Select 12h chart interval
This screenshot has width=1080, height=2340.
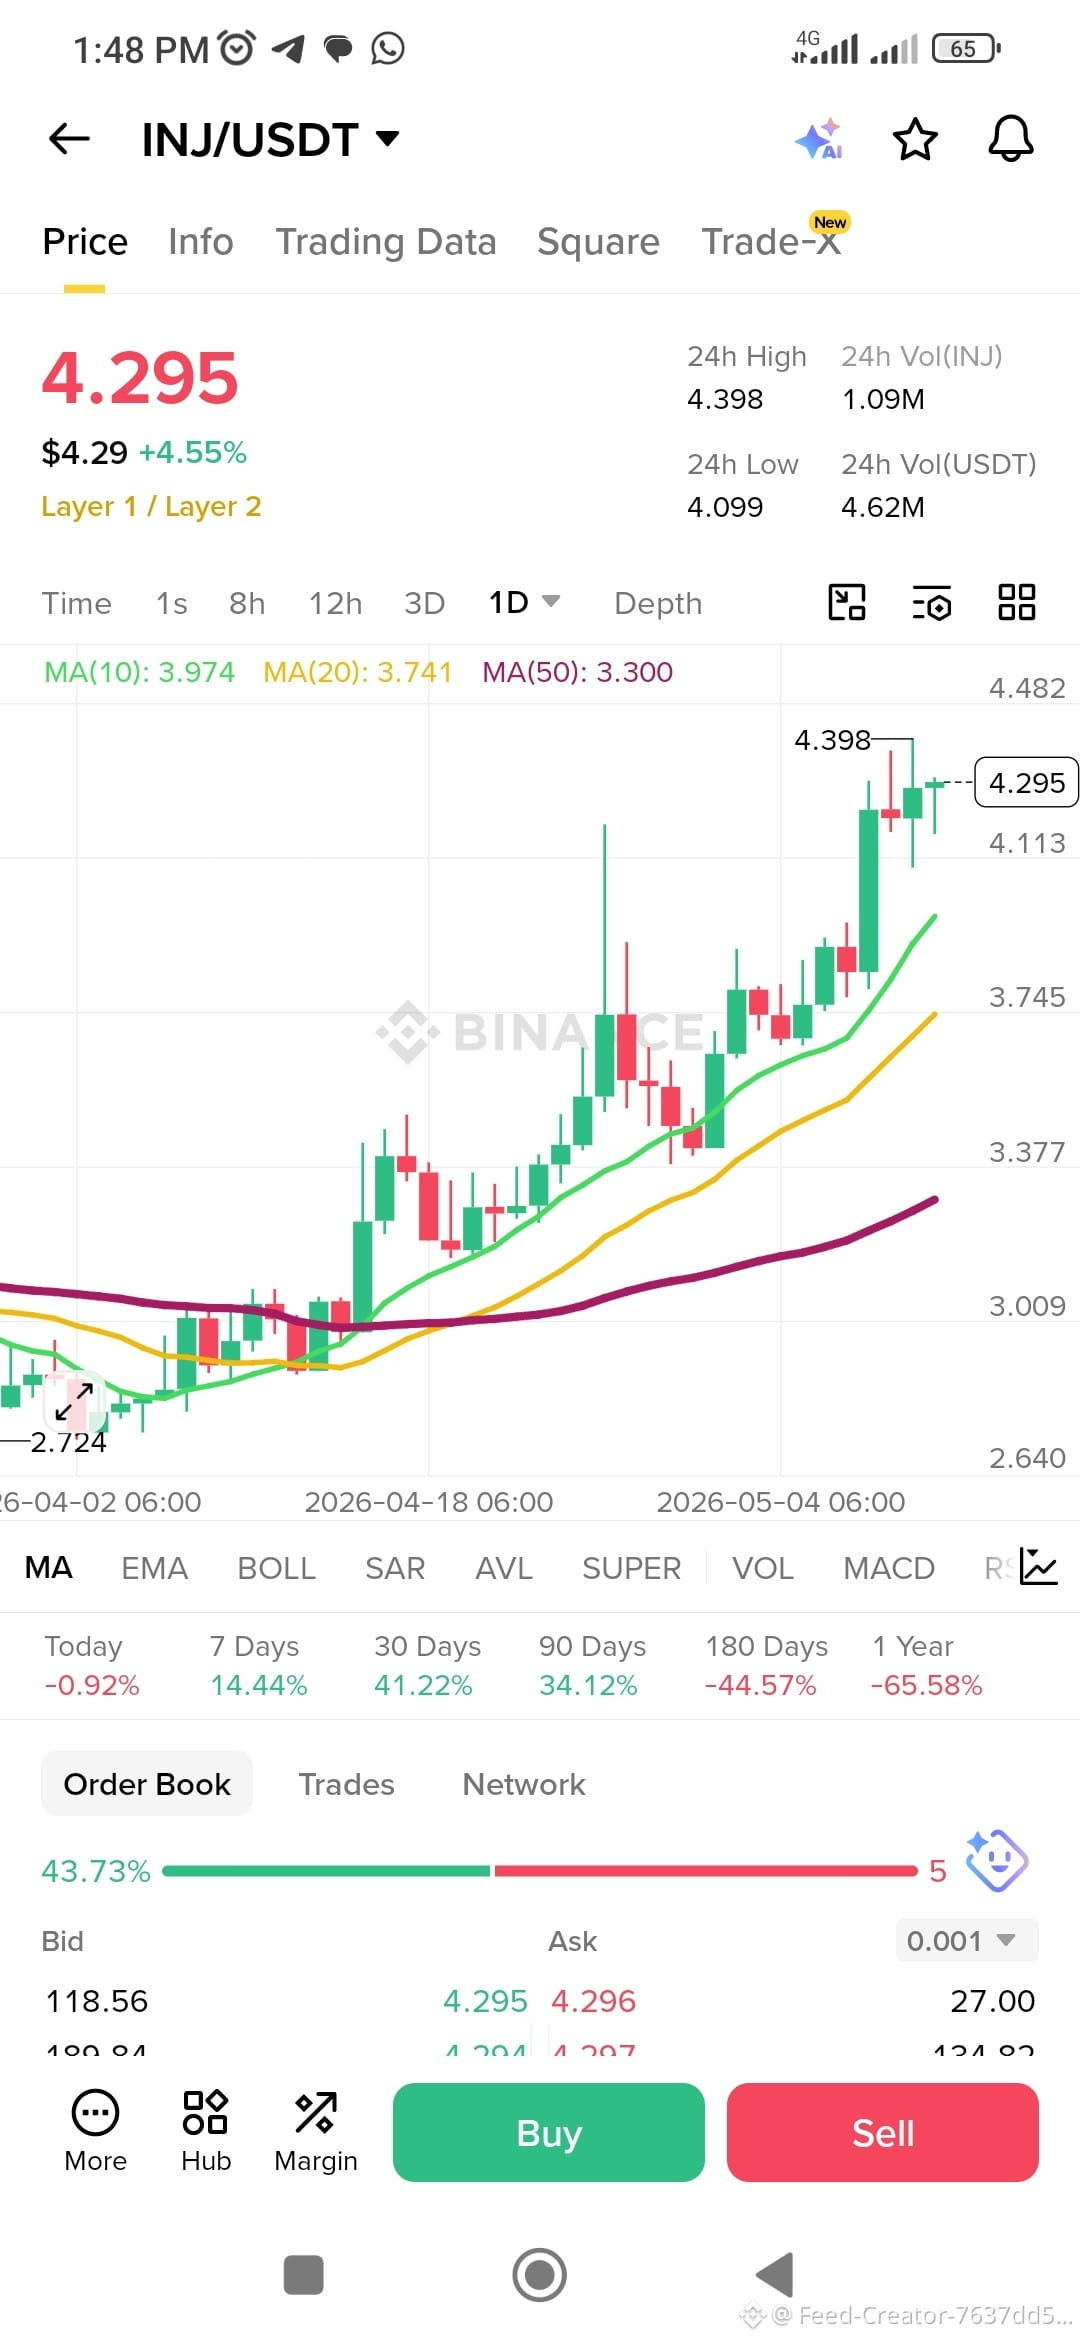(x=335, y=603)
